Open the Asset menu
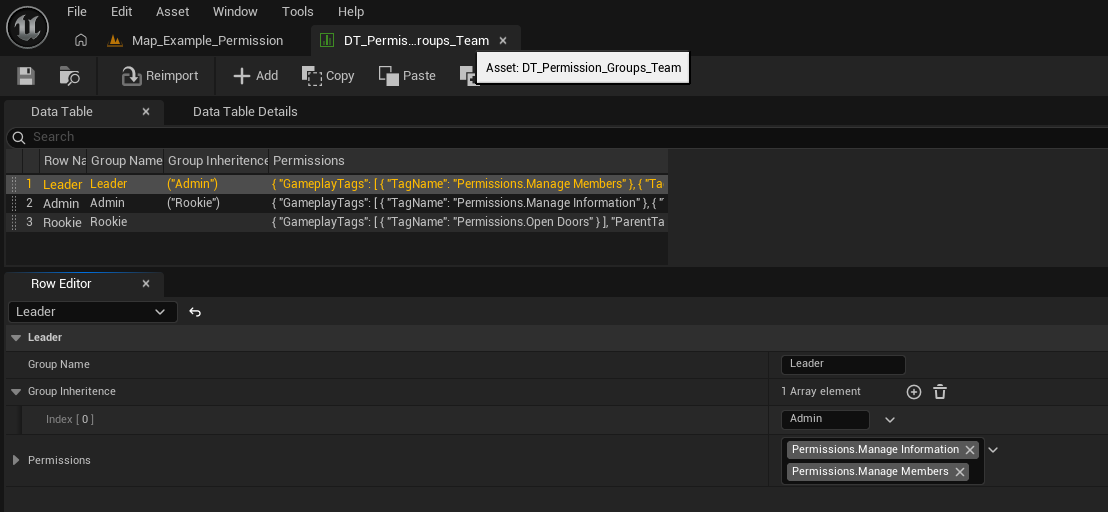The height and width of the screenshot is (512, 1108). coord(172,12)
